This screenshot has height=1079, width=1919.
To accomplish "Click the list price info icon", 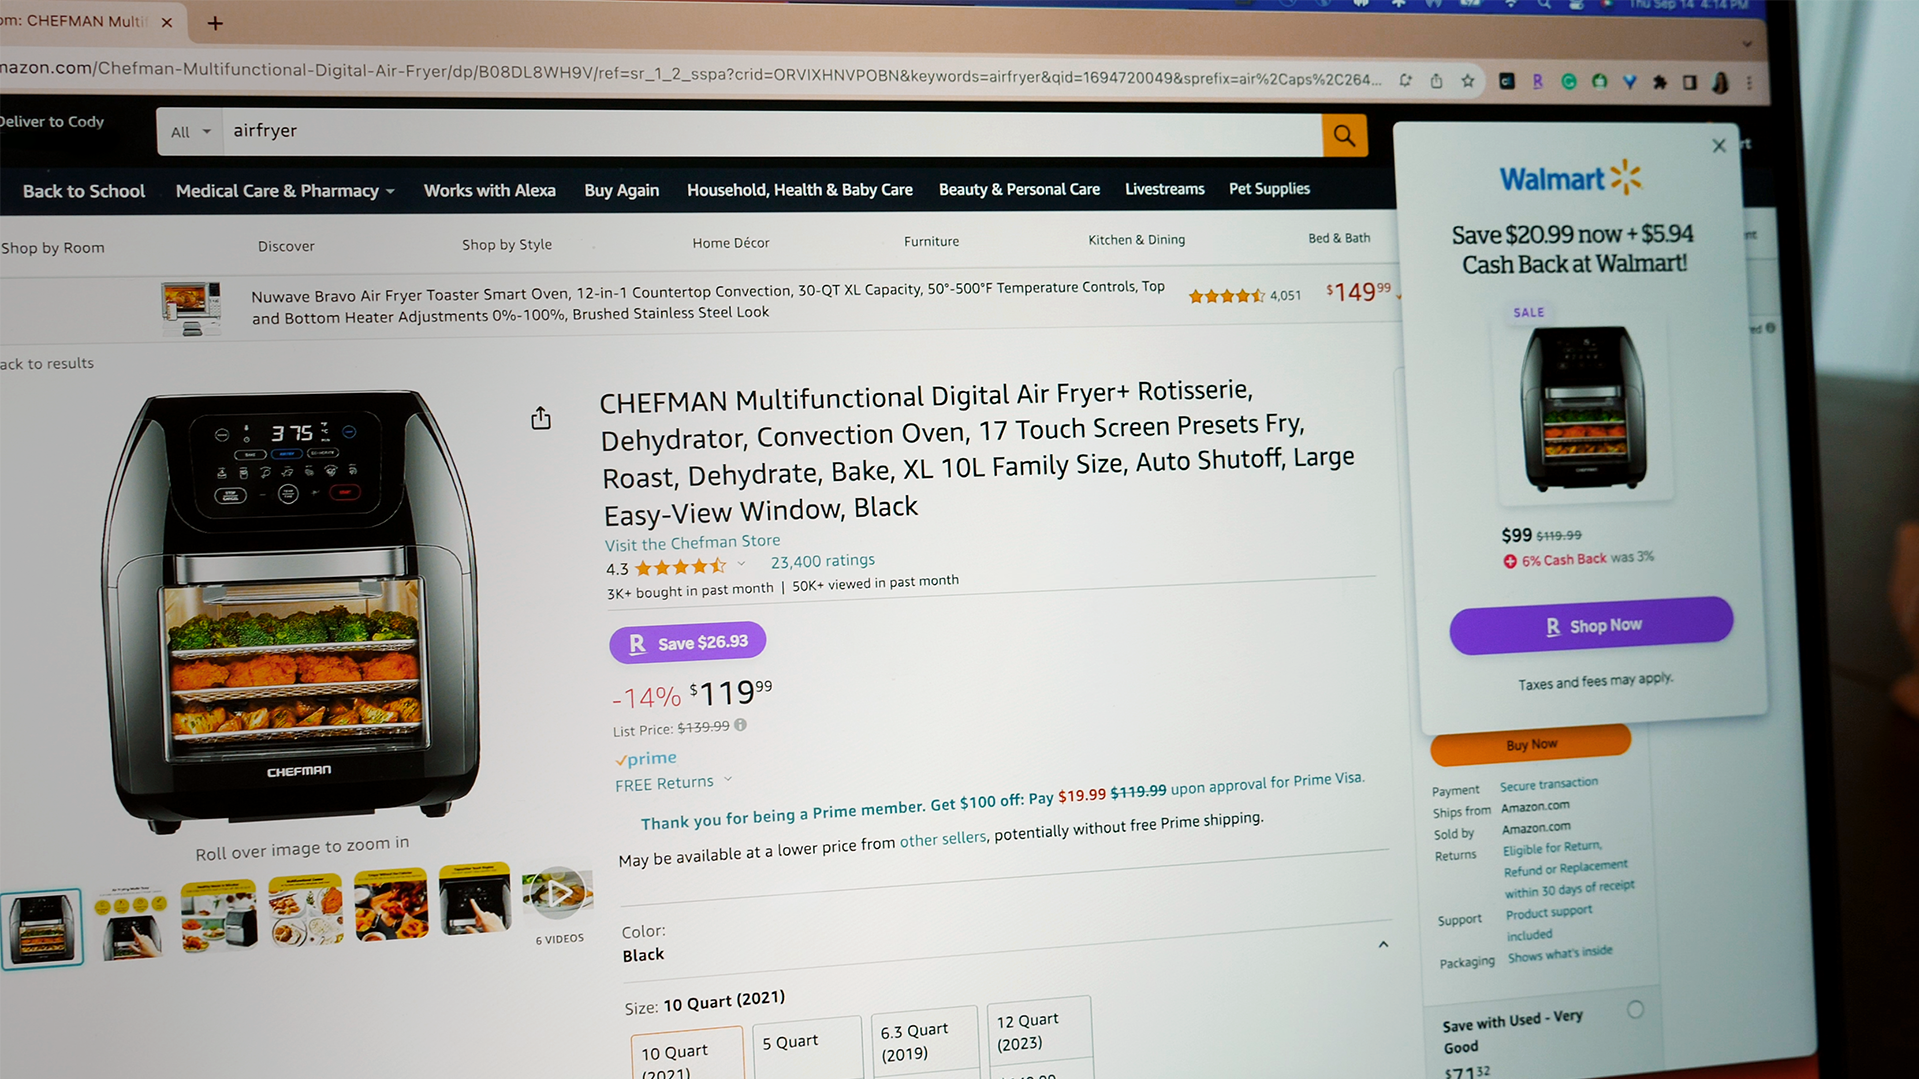I will (741, 725).
